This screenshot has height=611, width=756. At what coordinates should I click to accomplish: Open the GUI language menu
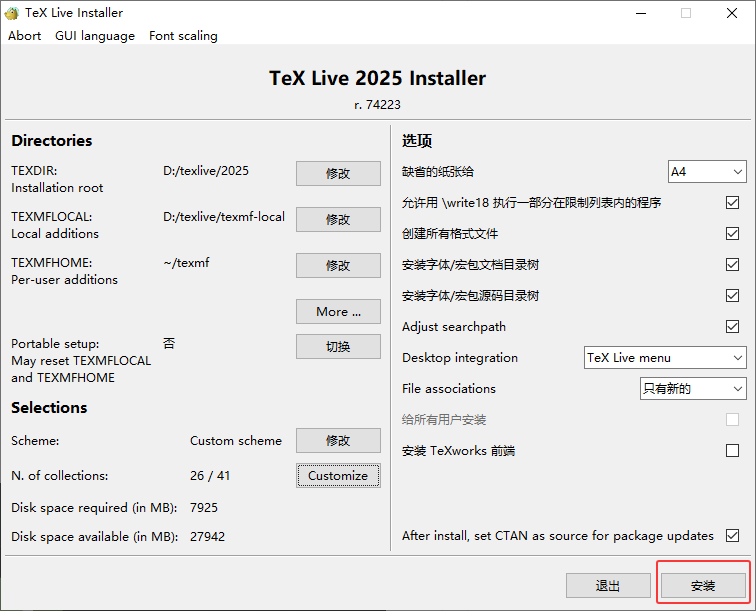click(95, 36)
